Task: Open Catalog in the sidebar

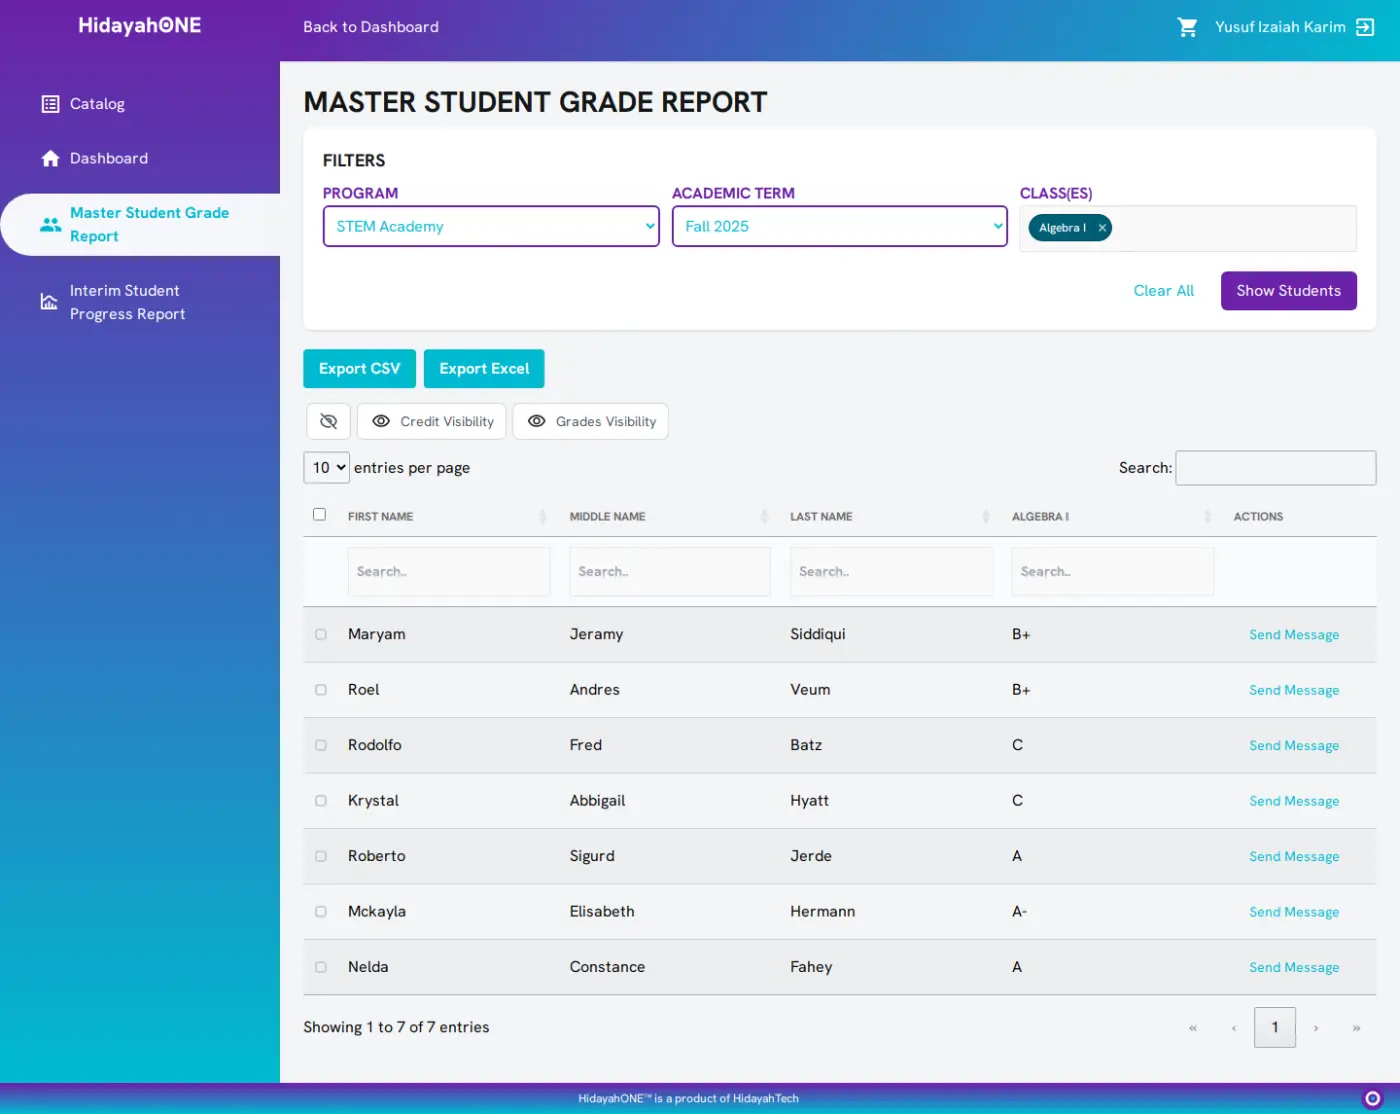Action: click(x=97, y=104)
